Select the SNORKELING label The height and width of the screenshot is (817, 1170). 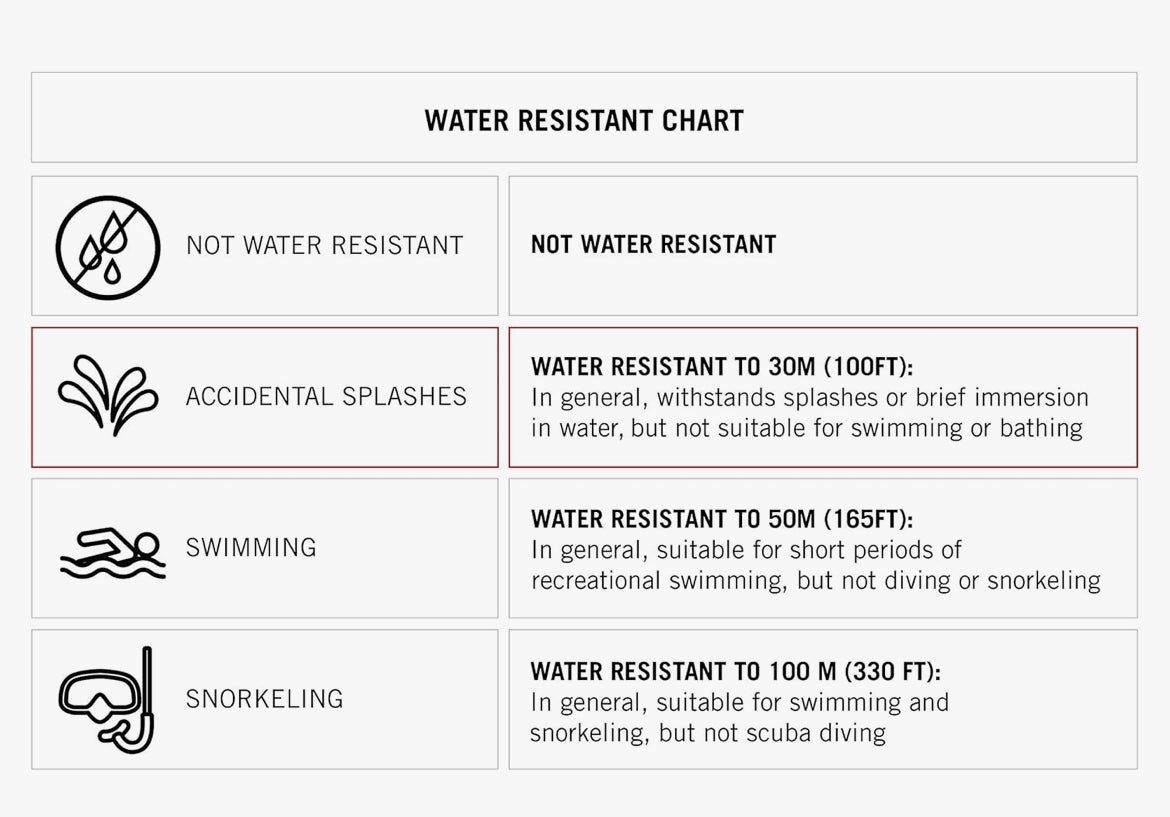pyautogui.click(x=265, y=699)
